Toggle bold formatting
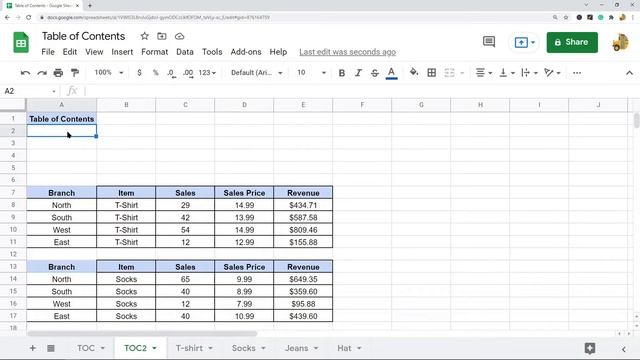Viewport: 640px width, 360px height. (x=342, y=73)
